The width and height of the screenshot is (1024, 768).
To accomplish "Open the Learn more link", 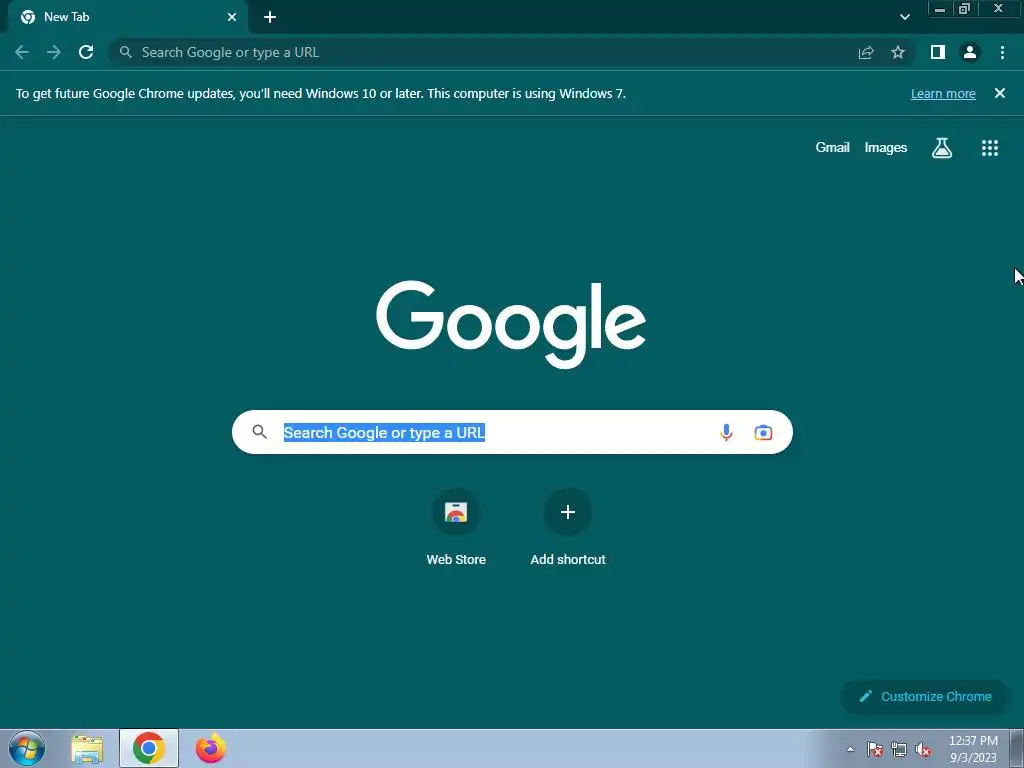I will [943, 93].
